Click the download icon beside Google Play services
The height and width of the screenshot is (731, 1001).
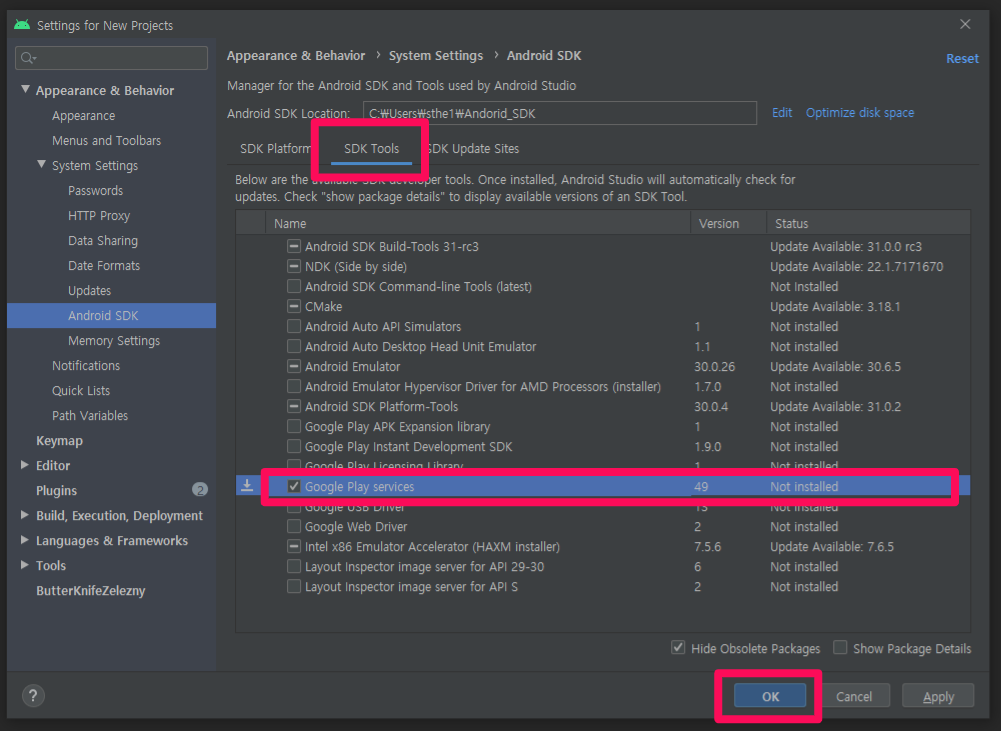click(247, 486)
